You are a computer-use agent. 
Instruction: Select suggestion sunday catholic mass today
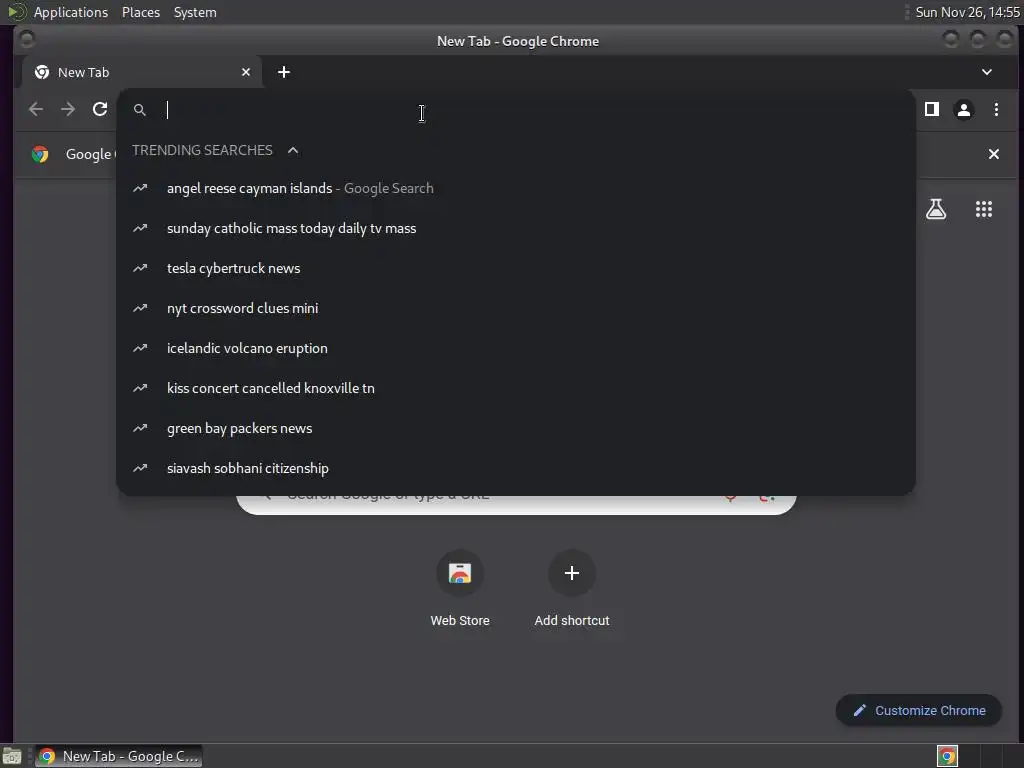(516, 228)
